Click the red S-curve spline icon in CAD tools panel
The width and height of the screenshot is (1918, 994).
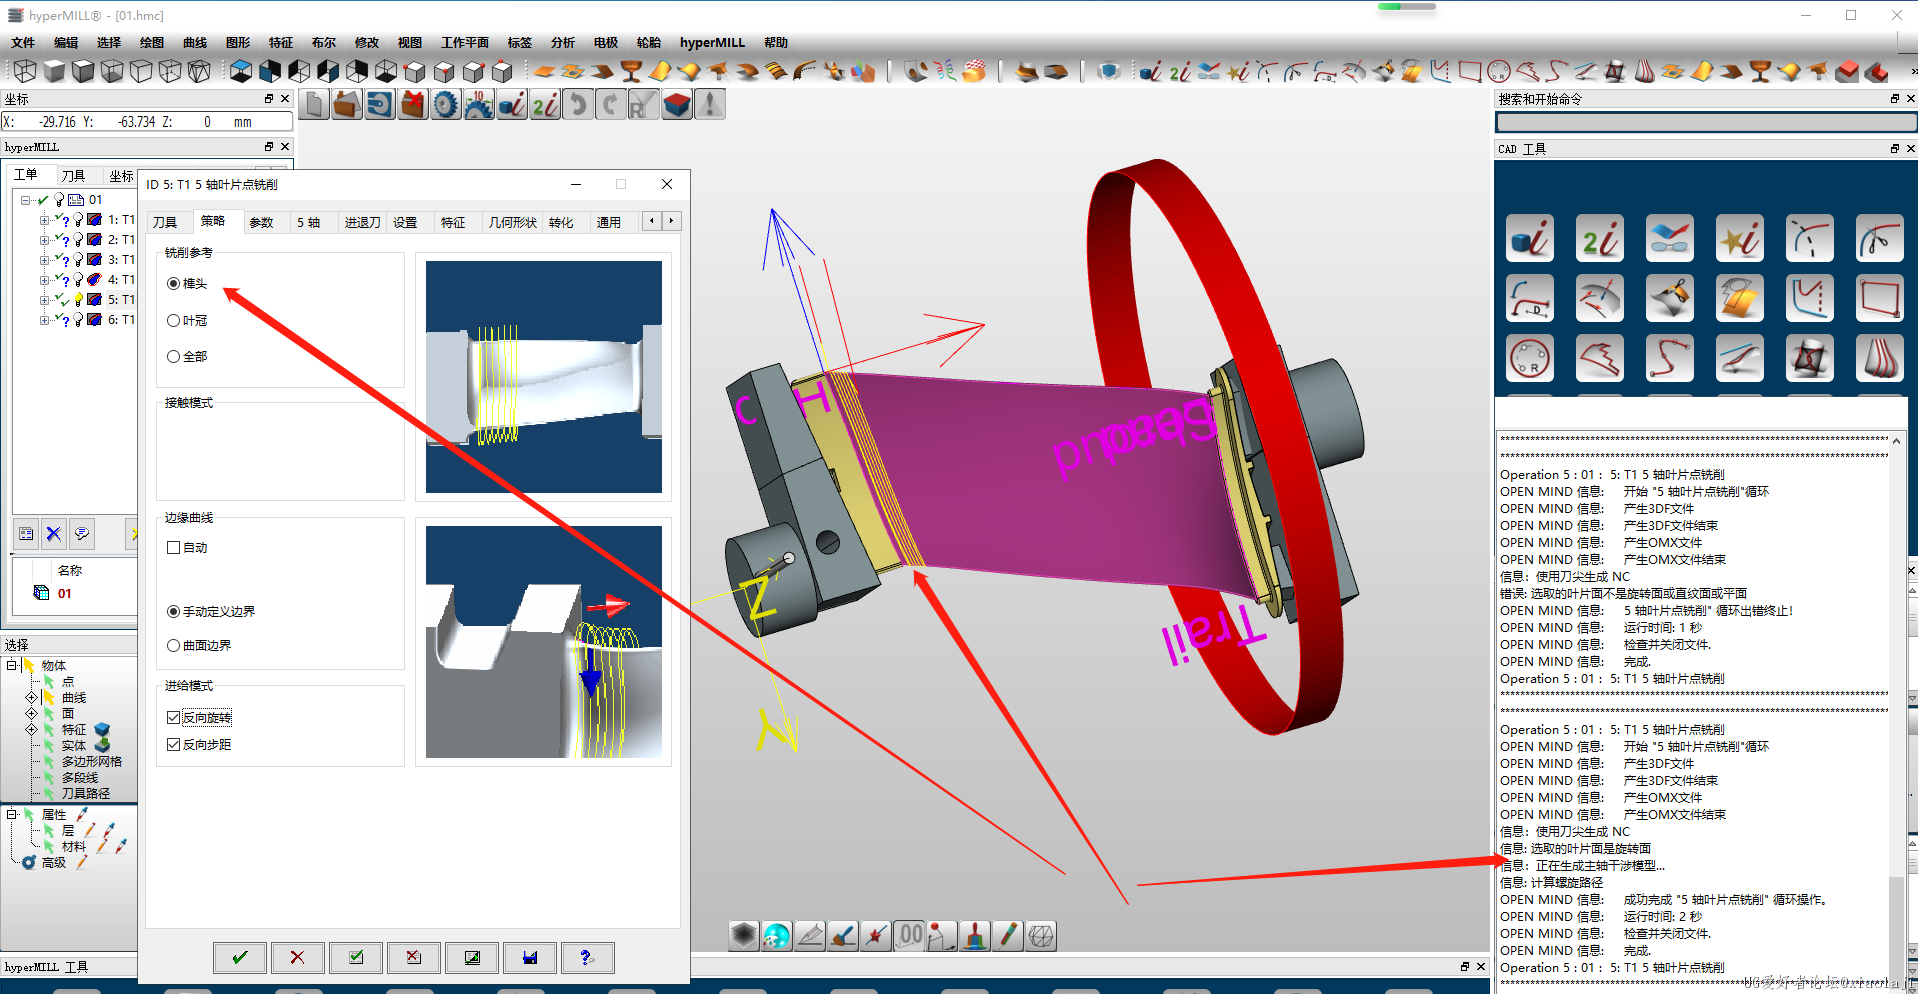point(1669,357)
